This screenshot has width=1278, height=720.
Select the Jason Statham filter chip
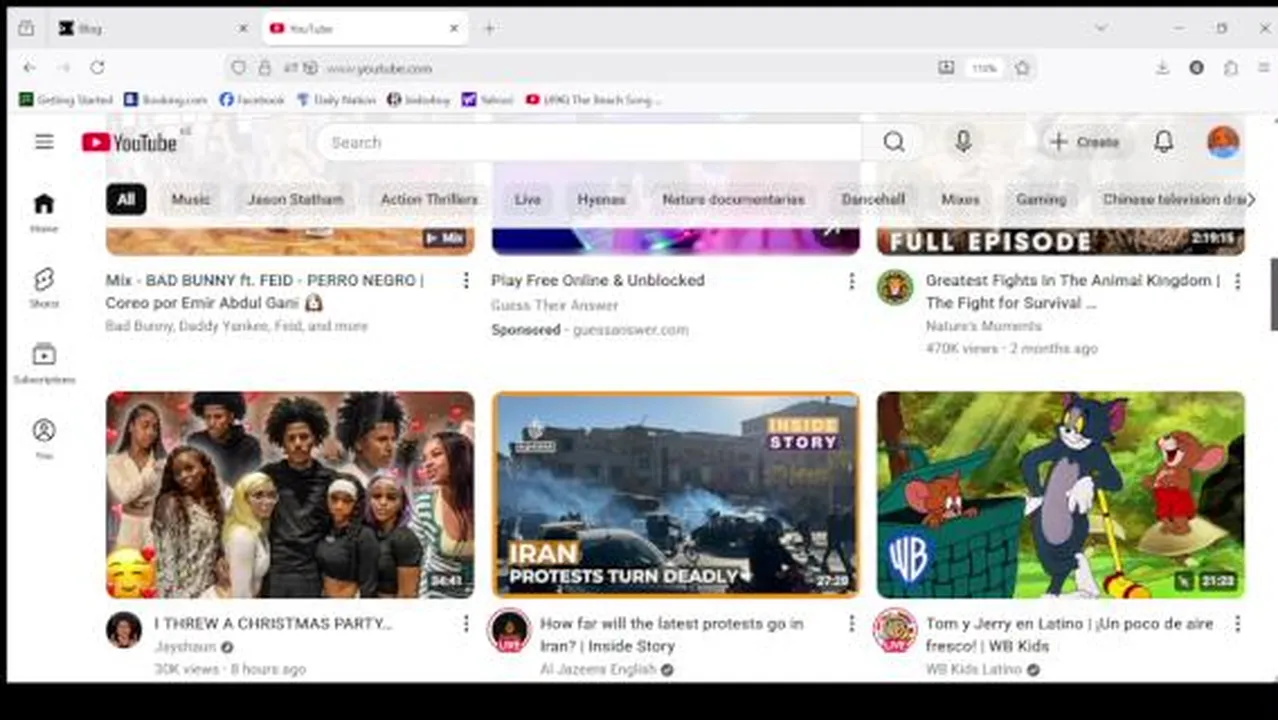(295, 199)
